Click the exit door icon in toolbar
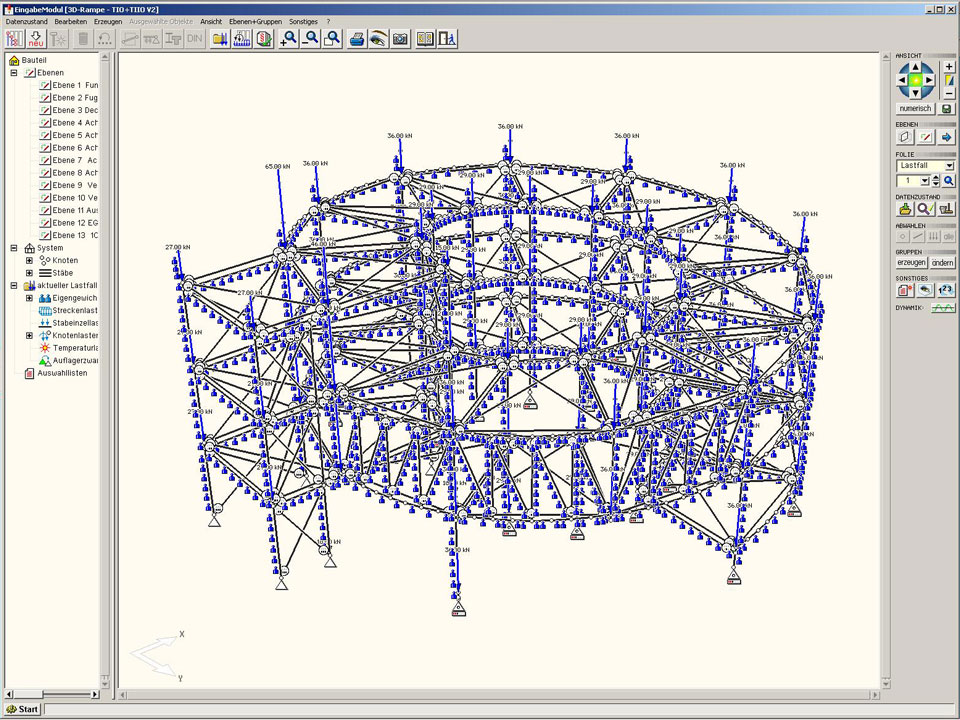Screen dimensions: 960x720 (x=447, y=39)
